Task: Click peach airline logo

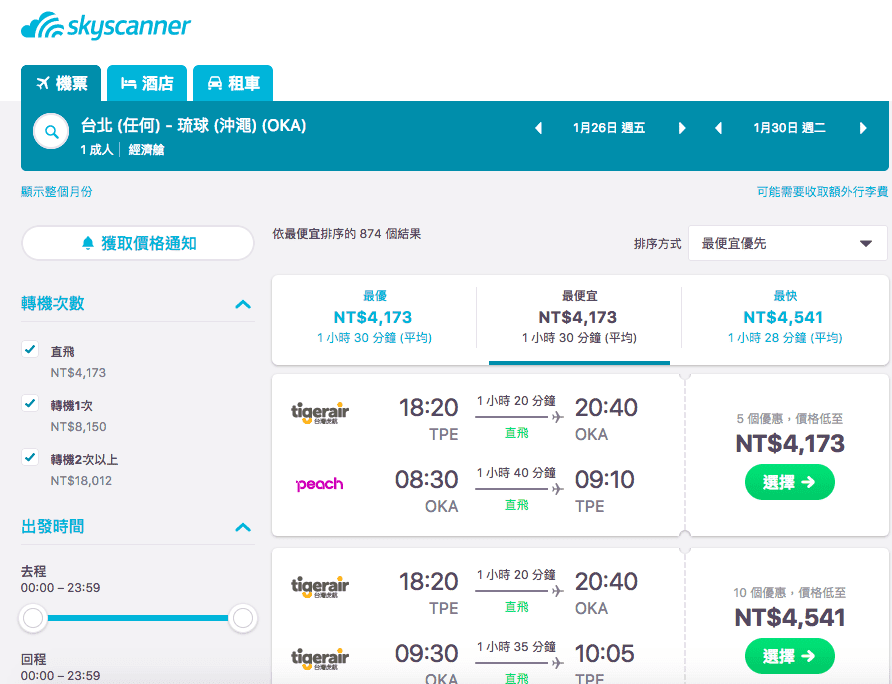Action: [320, 484]
